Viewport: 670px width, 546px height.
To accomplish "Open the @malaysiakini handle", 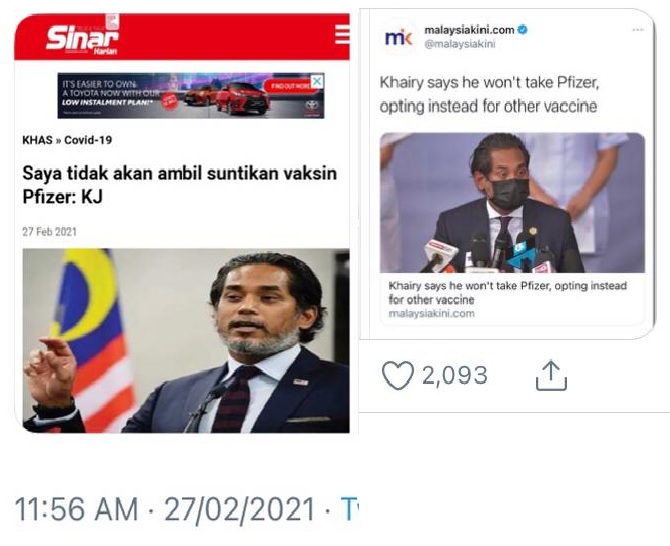I will (x=459, y=44).
